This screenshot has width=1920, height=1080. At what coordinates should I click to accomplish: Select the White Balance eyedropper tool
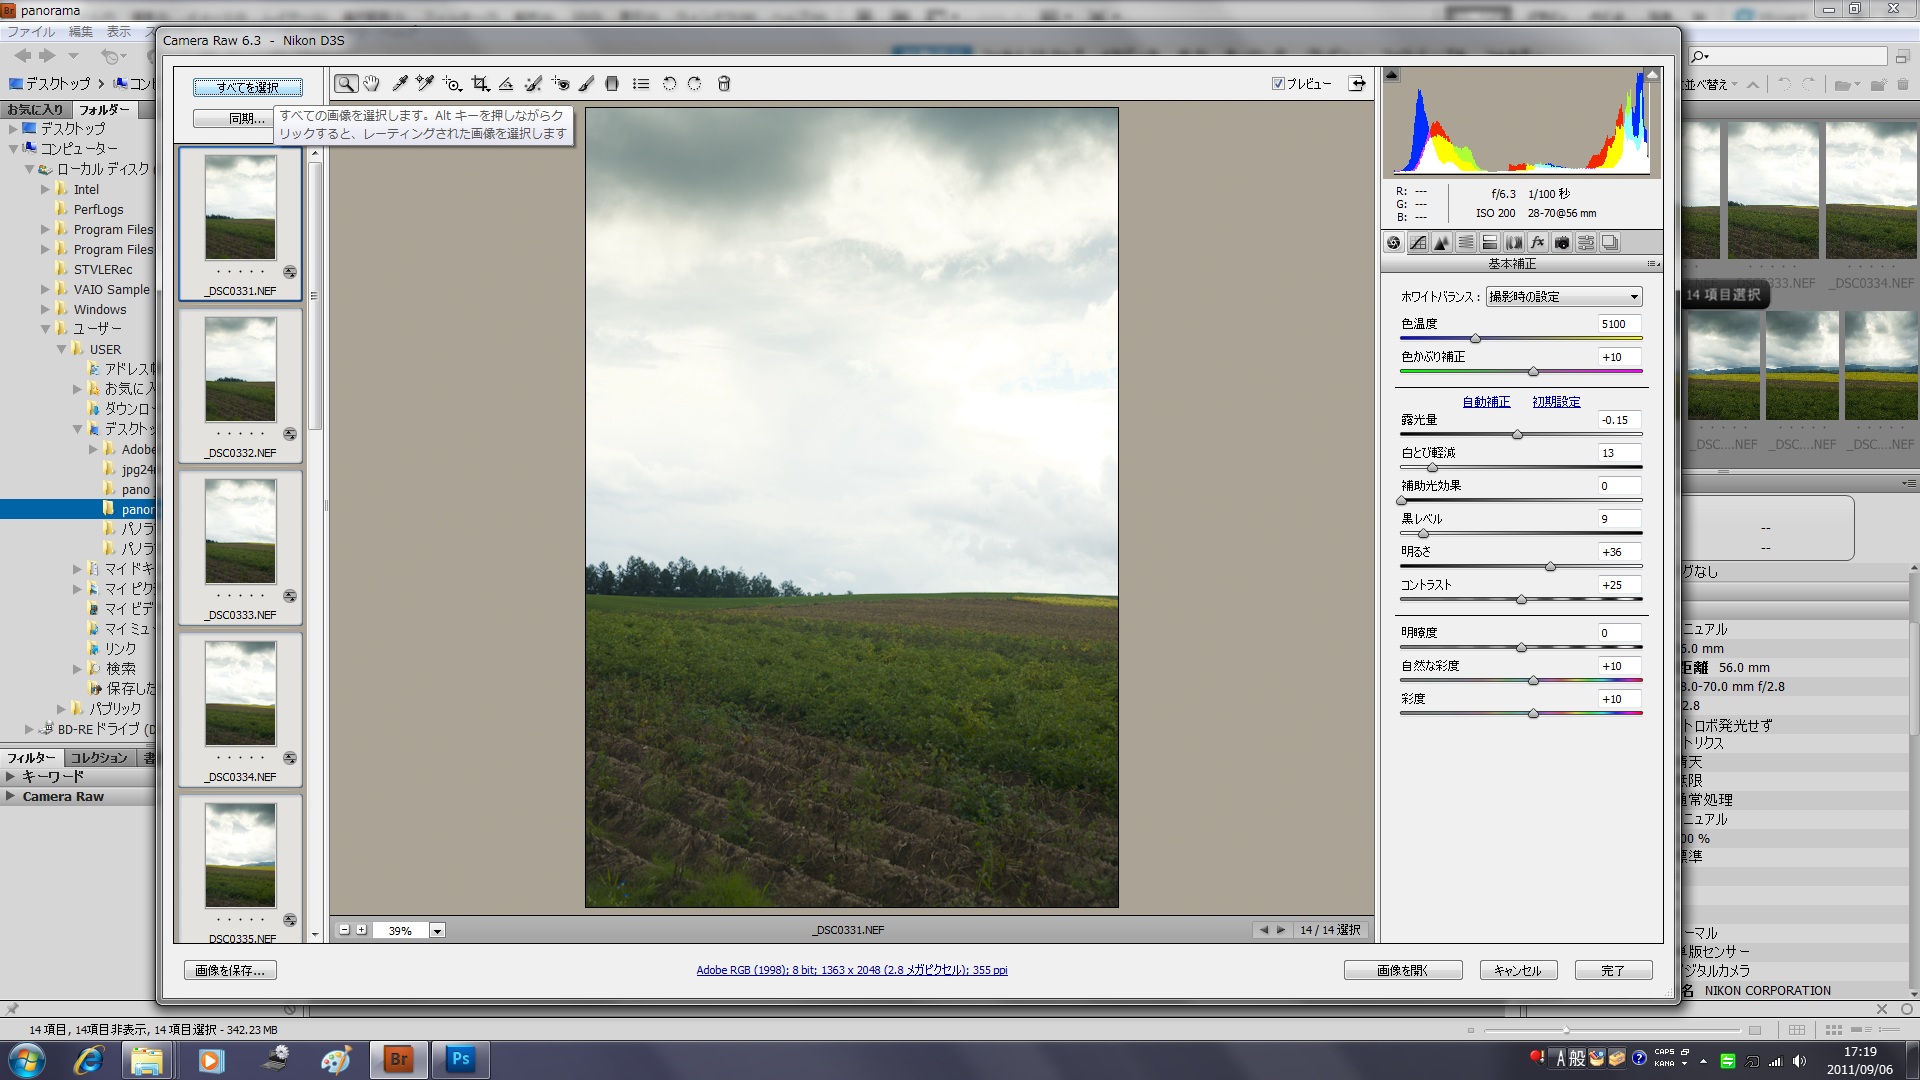399,84
